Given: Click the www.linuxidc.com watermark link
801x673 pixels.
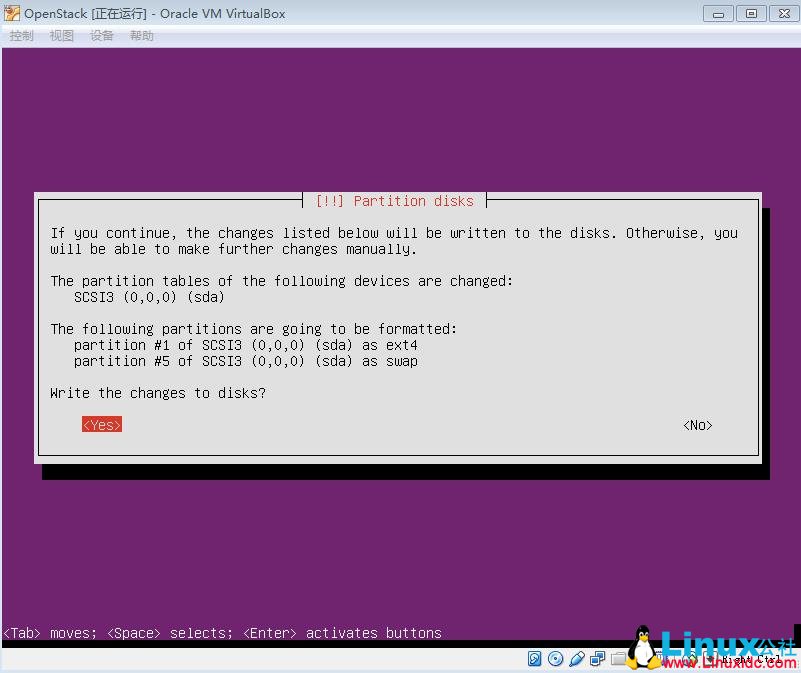Looking at the screenshot, I should pyautogui.click(x=730, y=661).
